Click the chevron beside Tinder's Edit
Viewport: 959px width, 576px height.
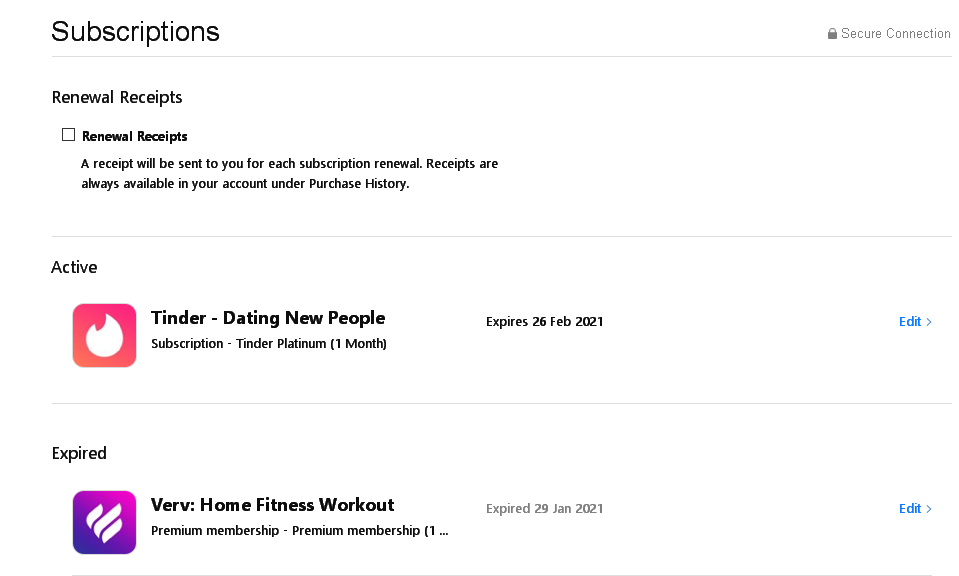point(929,322)
